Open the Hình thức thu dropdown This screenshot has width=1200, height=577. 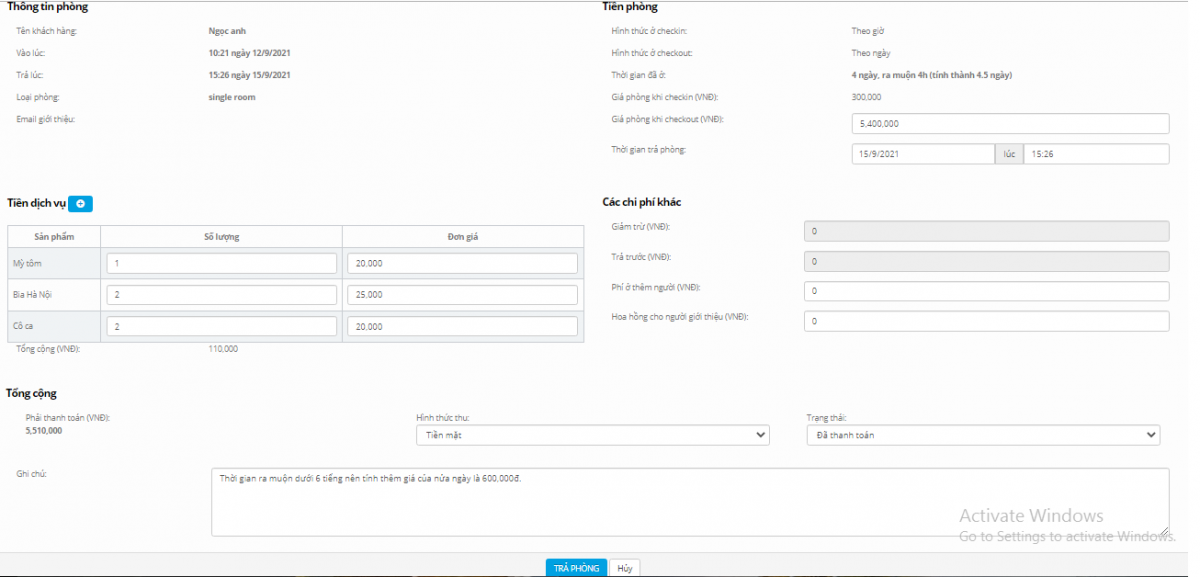[x=592, y=435]
